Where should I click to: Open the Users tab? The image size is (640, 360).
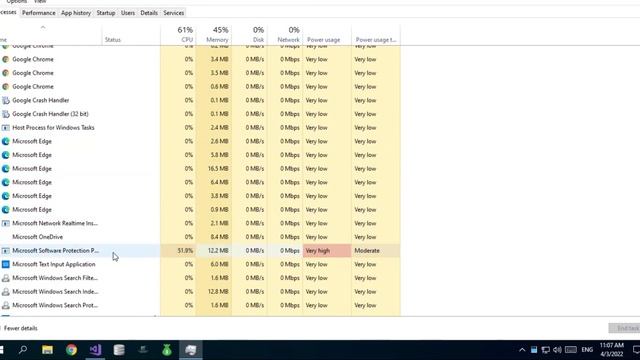(128, 13)
